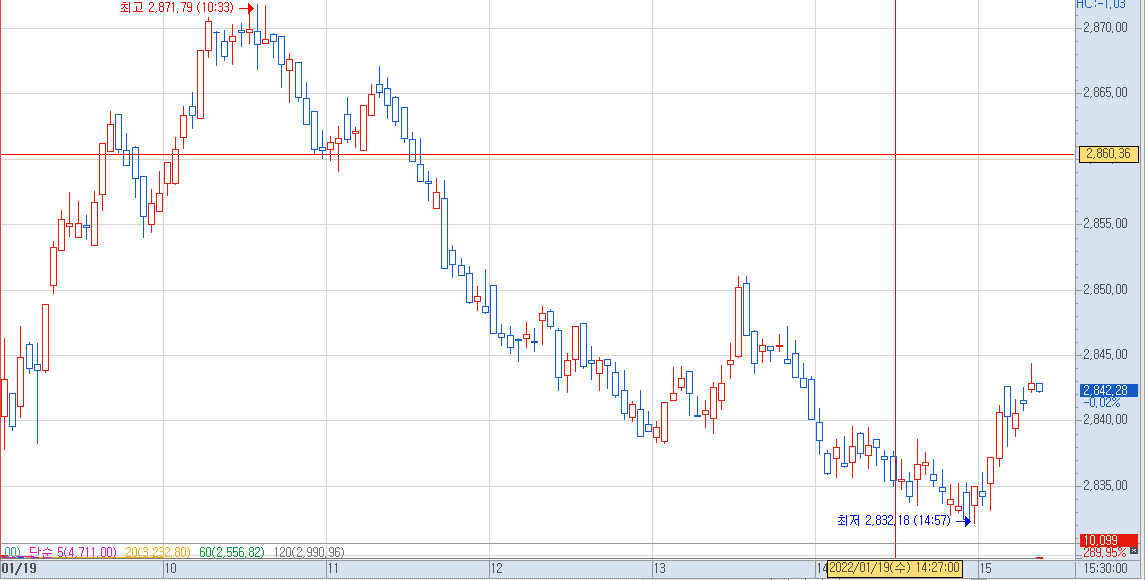
Task: Select the crosshair price tag 2,860.36
Action: click(x=1108, y=153)
